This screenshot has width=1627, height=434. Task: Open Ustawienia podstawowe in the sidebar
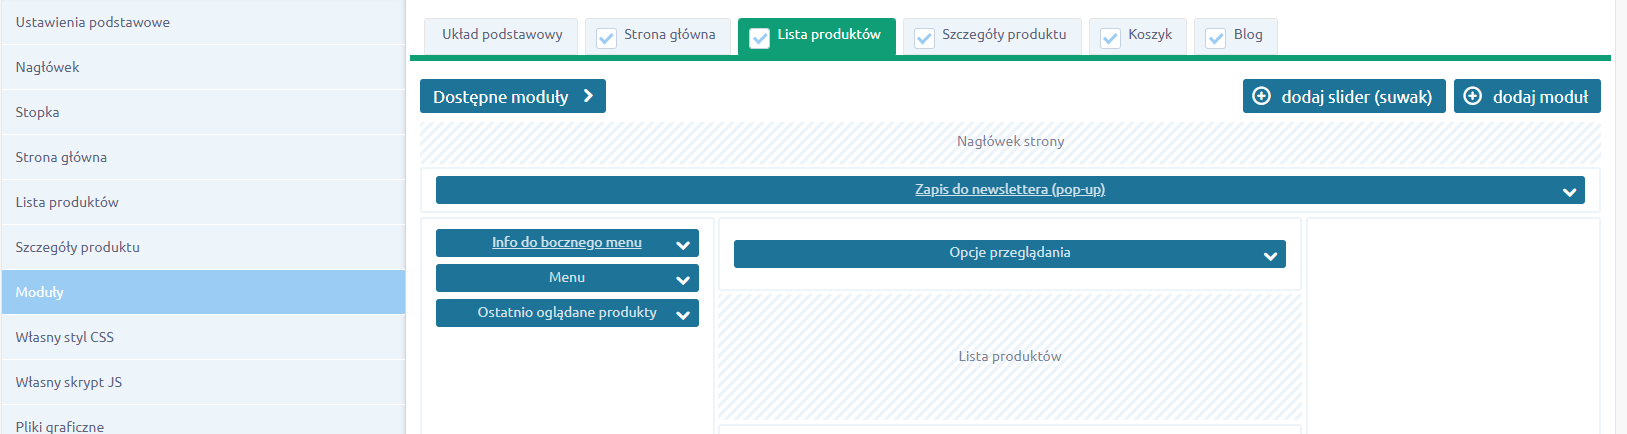click(x=93, y=22)
